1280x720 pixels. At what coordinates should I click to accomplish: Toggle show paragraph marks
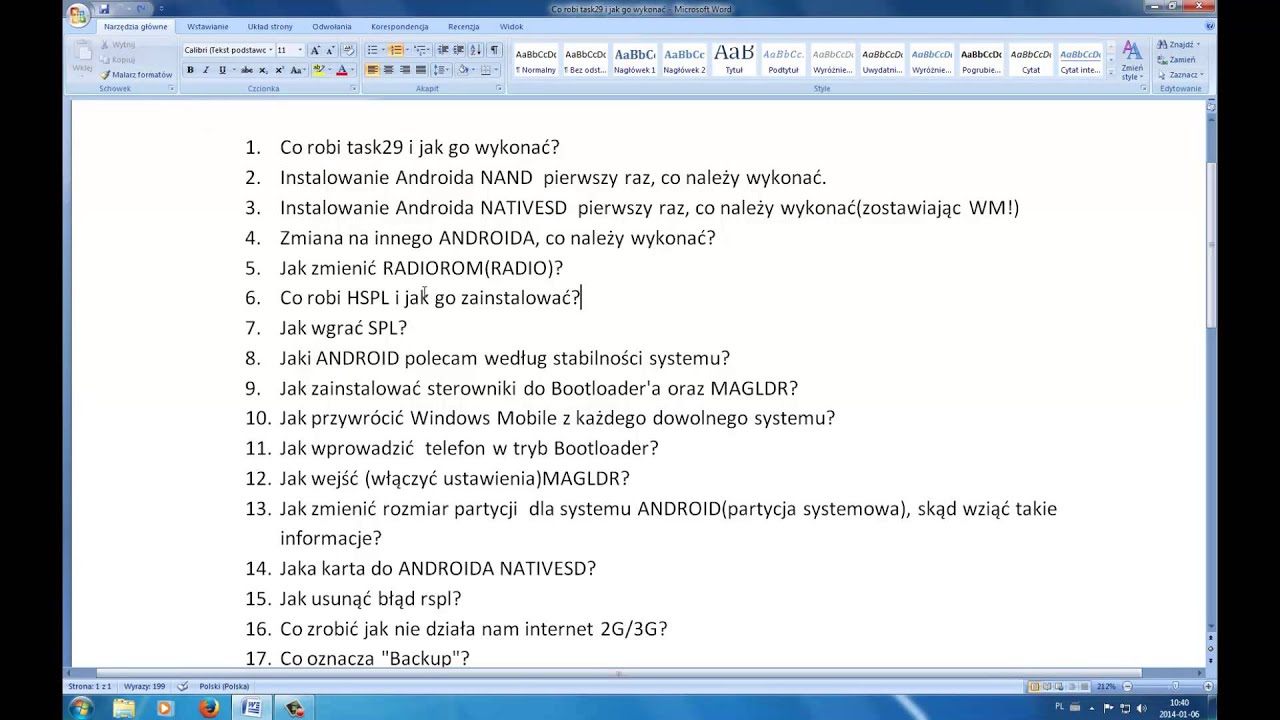494,50
